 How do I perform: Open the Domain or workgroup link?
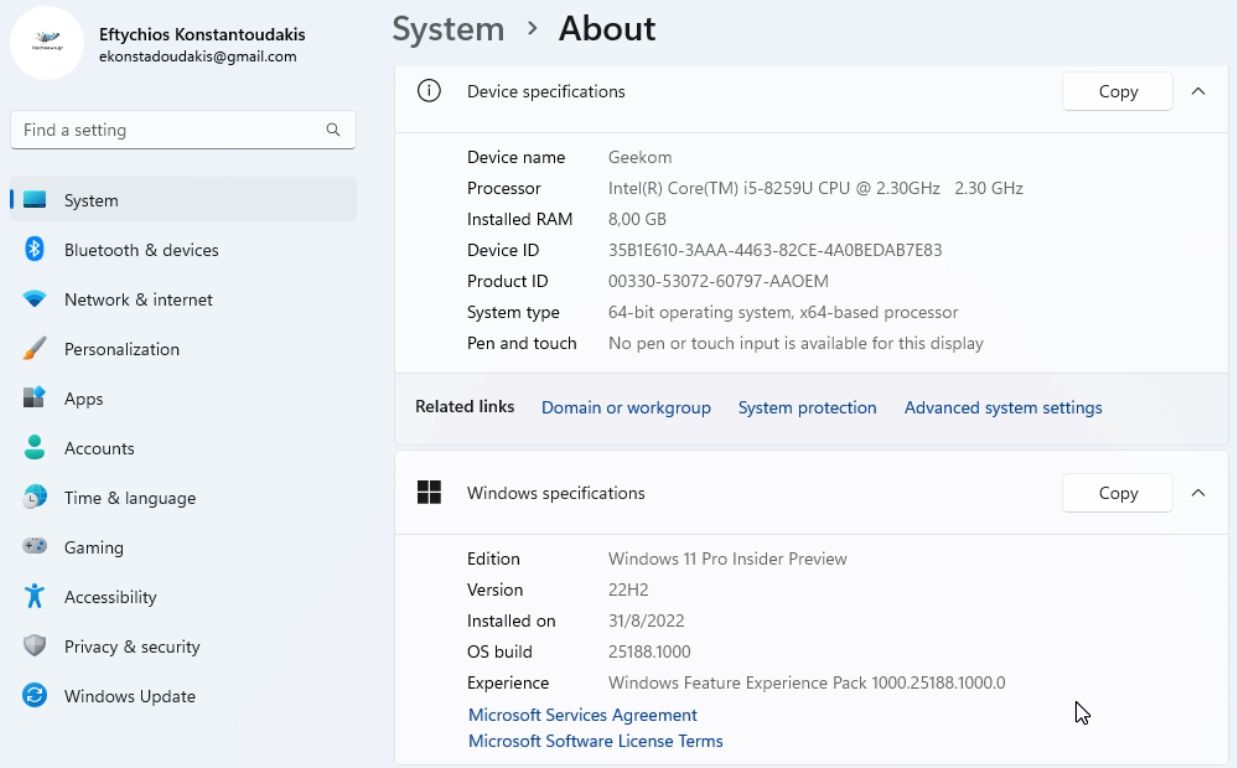click(626, 407)
